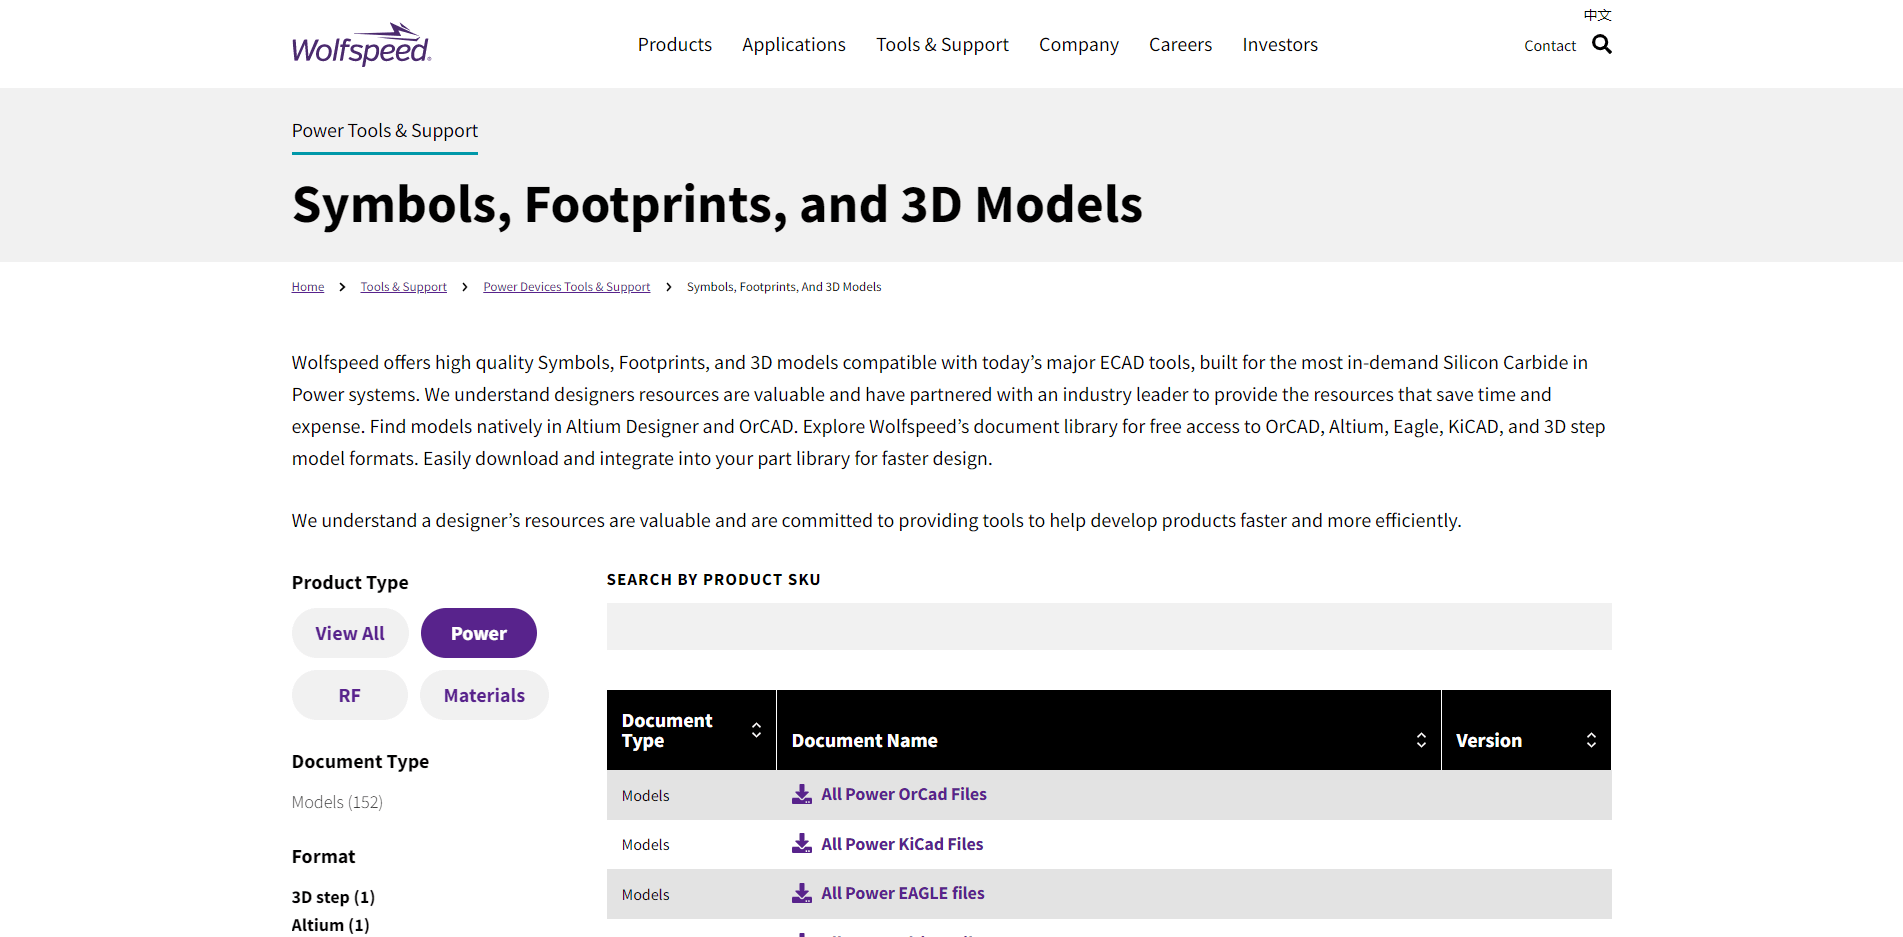Open the All Power KiCad Files download link

pyautogui.click(x=901, y=843)
